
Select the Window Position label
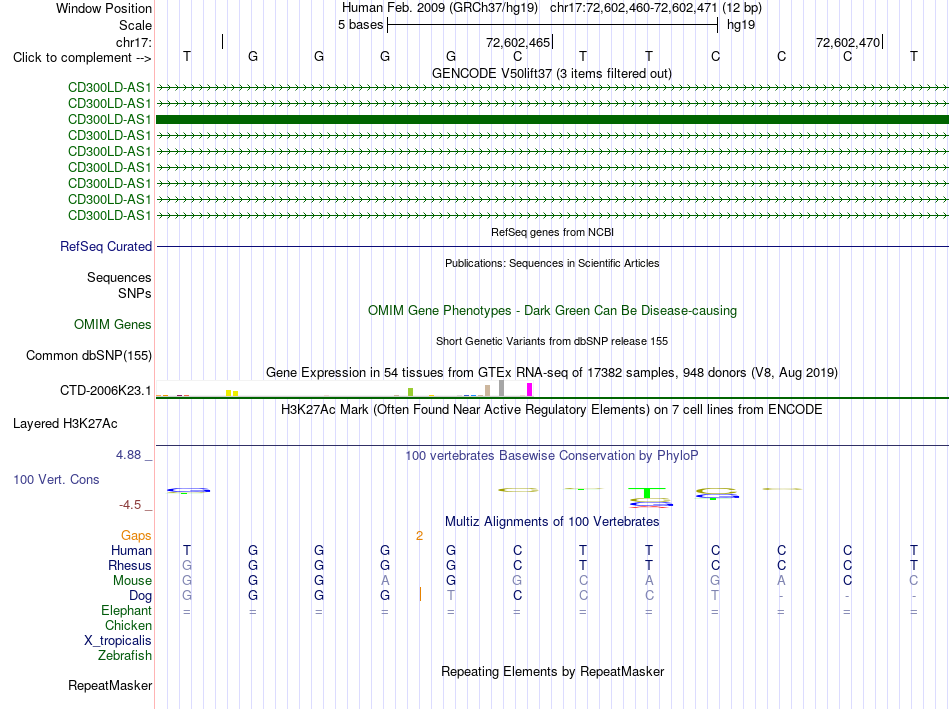(x=104, y=8)
